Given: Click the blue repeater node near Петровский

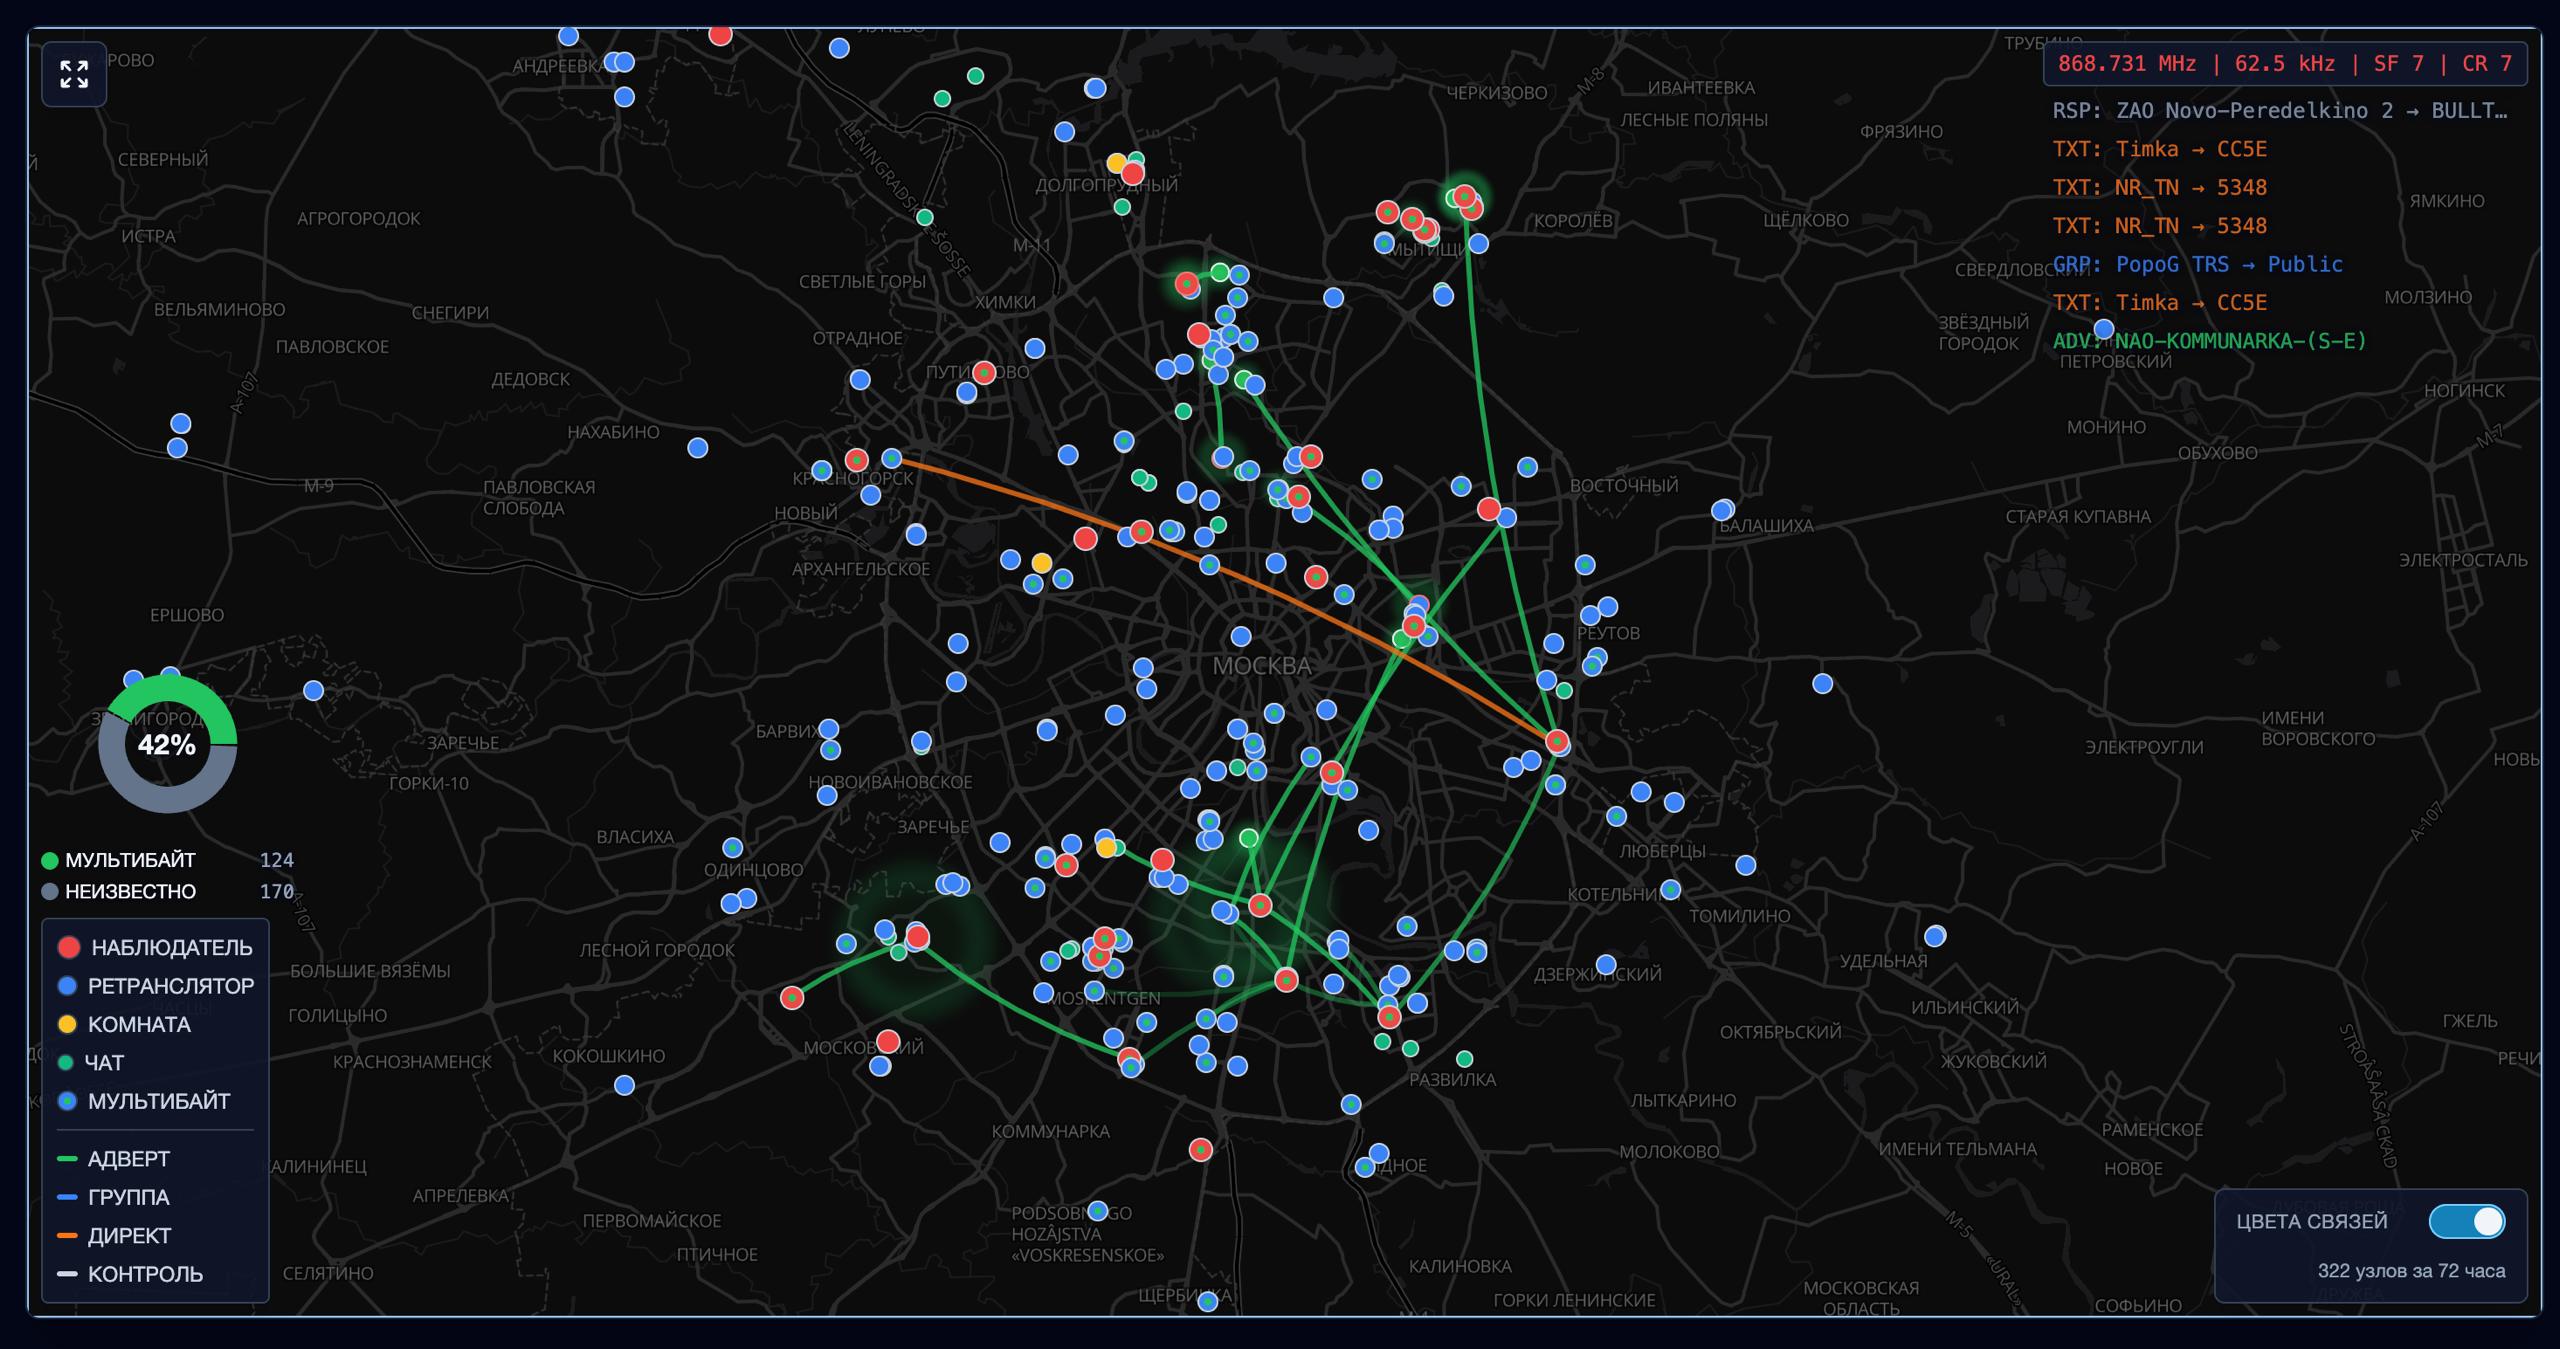Looking at the screenshot, I should point(2104,329).
